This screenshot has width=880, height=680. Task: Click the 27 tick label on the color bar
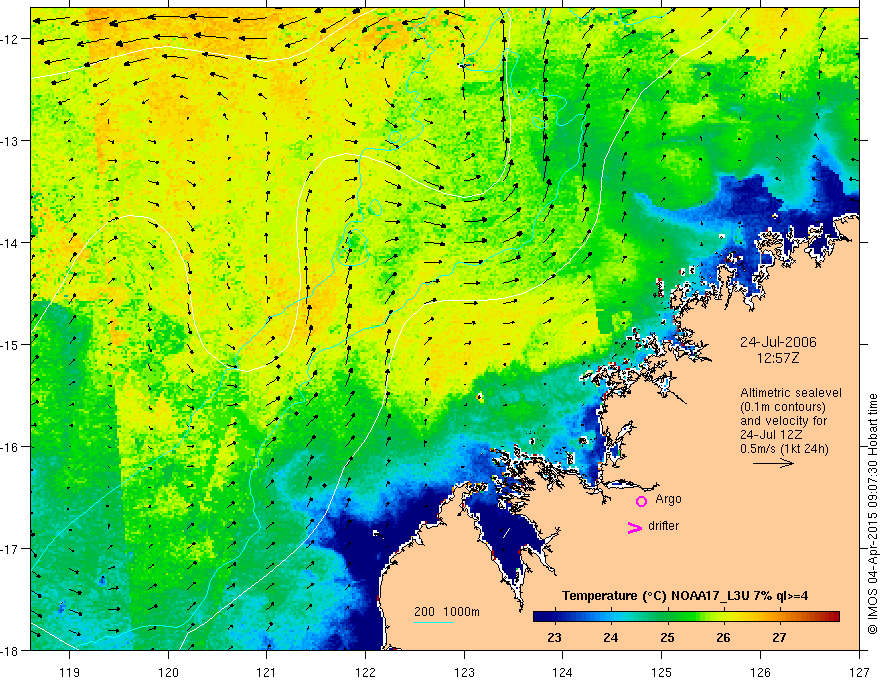click(779, 637)
